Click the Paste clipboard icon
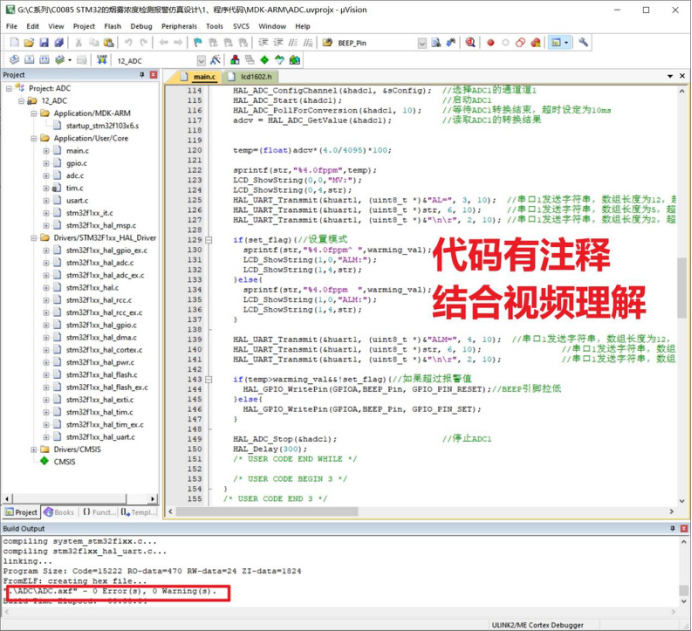The width and height of the screenshot is (692, 631). [108, 42]
